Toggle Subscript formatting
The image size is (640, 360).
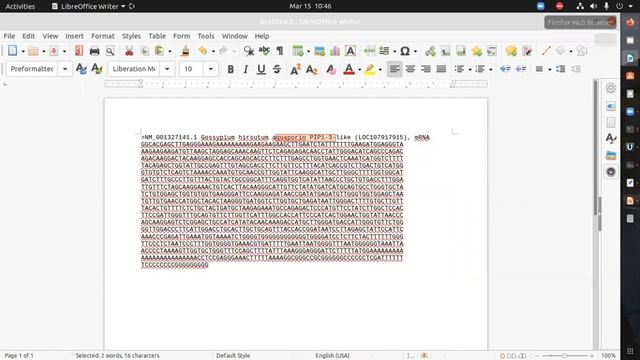(x=311, y=69)
